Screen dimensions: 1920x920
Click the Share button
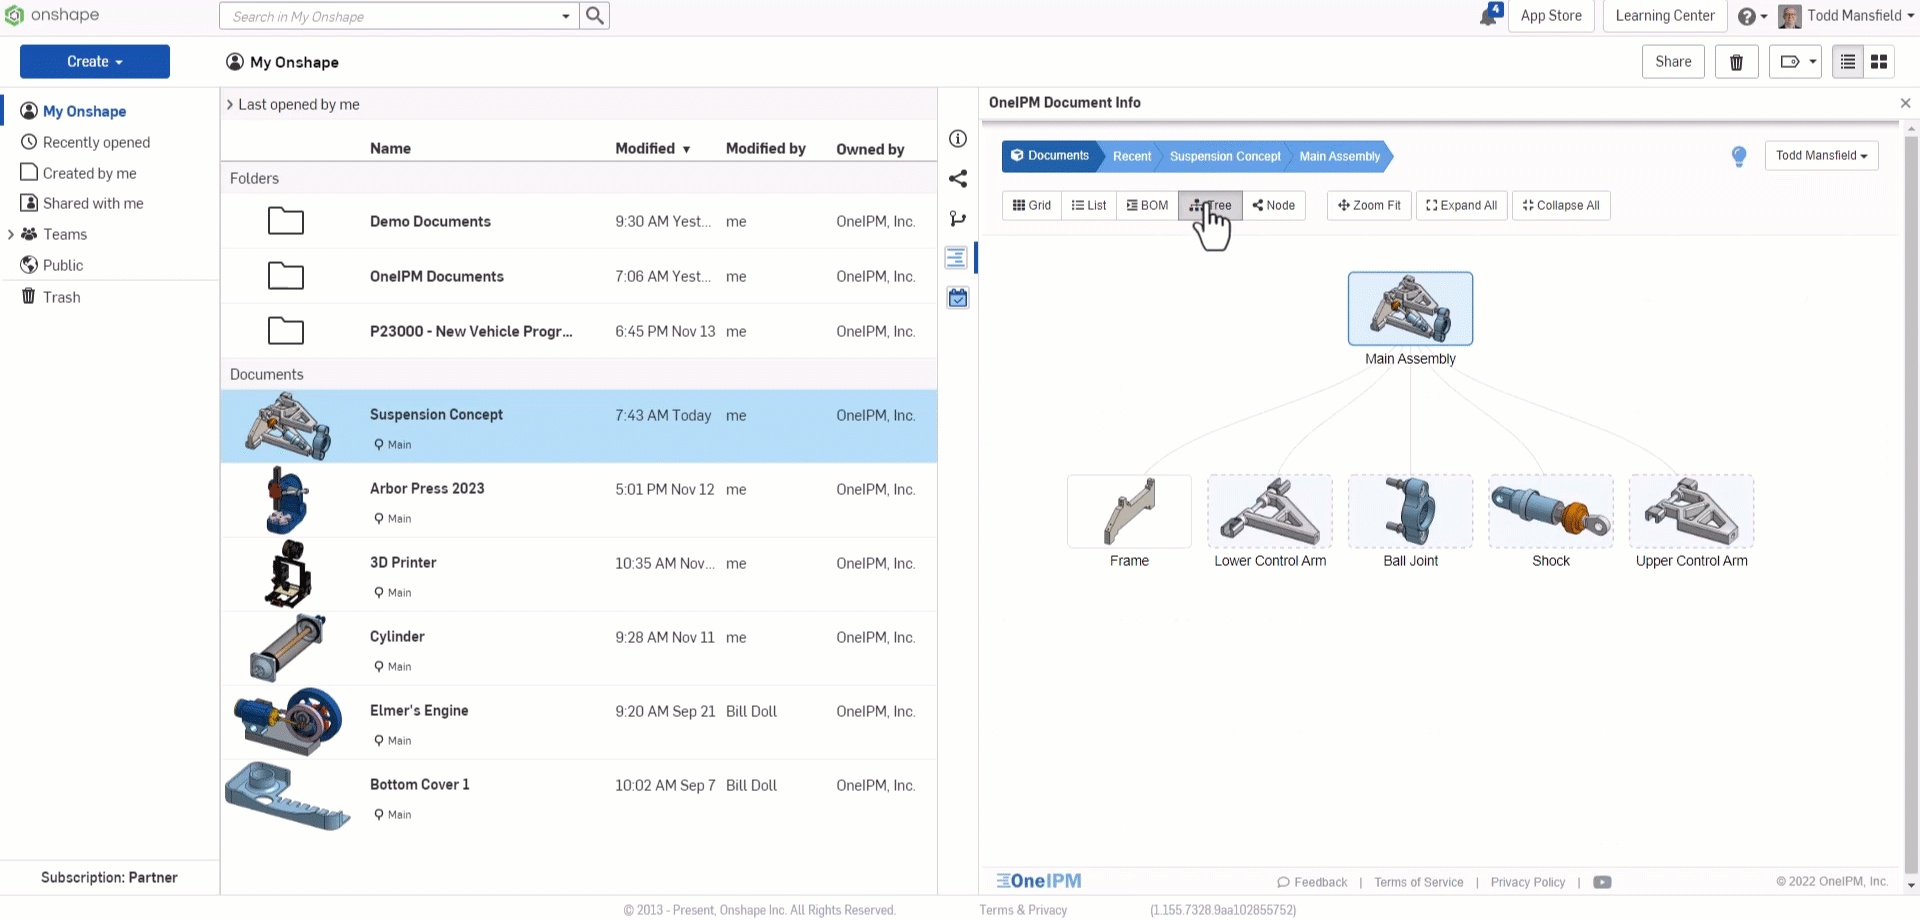click(x=1672, y=62)
